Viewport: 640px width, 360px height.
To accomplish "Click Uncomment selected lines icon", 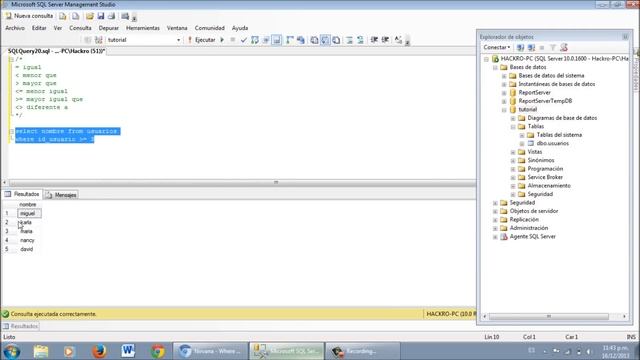I will coord(360,40).
